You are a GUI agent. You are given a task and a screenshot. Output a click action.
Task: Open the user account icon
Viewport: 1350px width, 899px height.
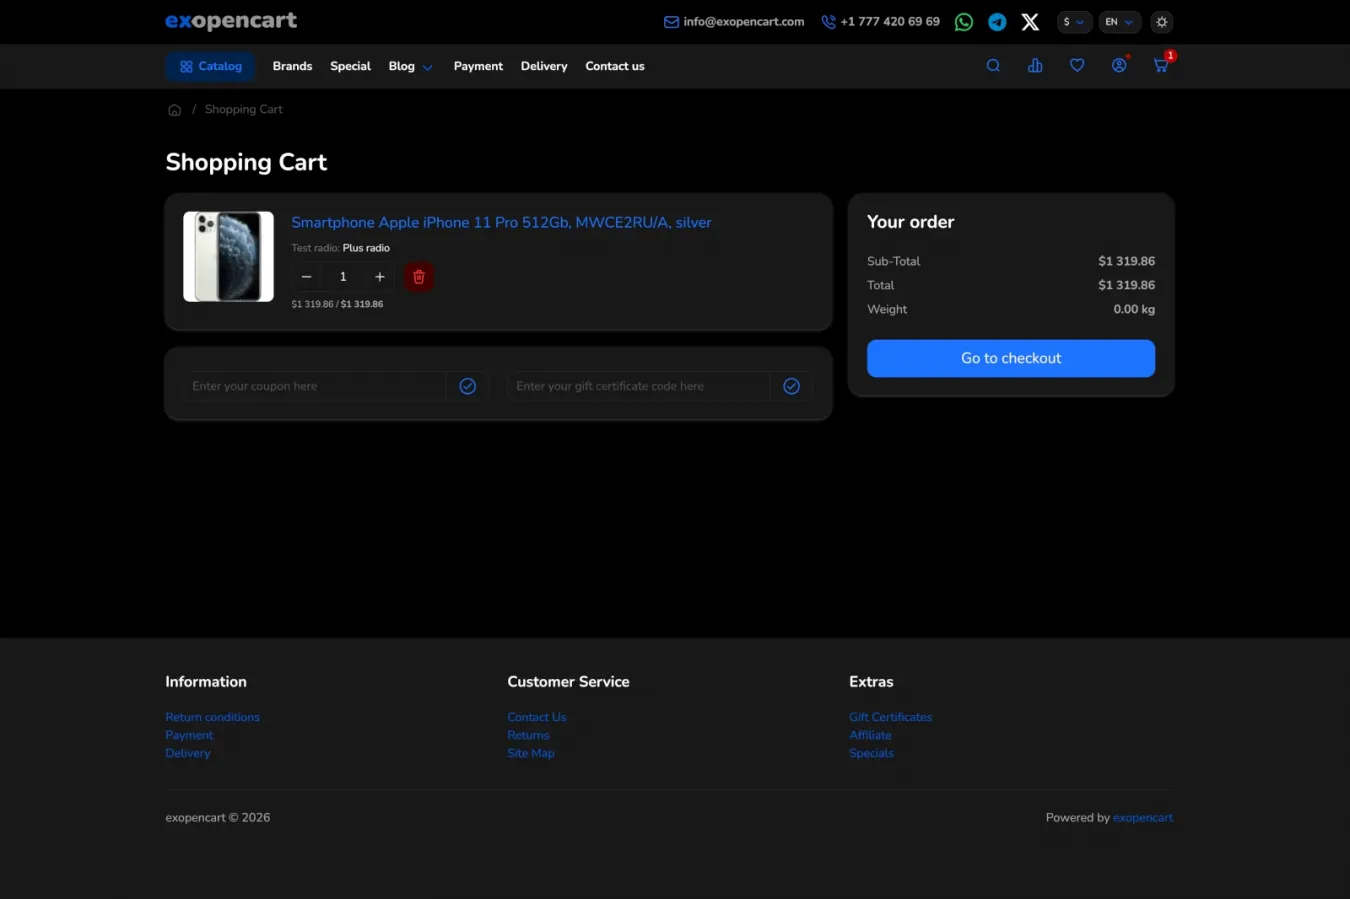pos(1119,66)
